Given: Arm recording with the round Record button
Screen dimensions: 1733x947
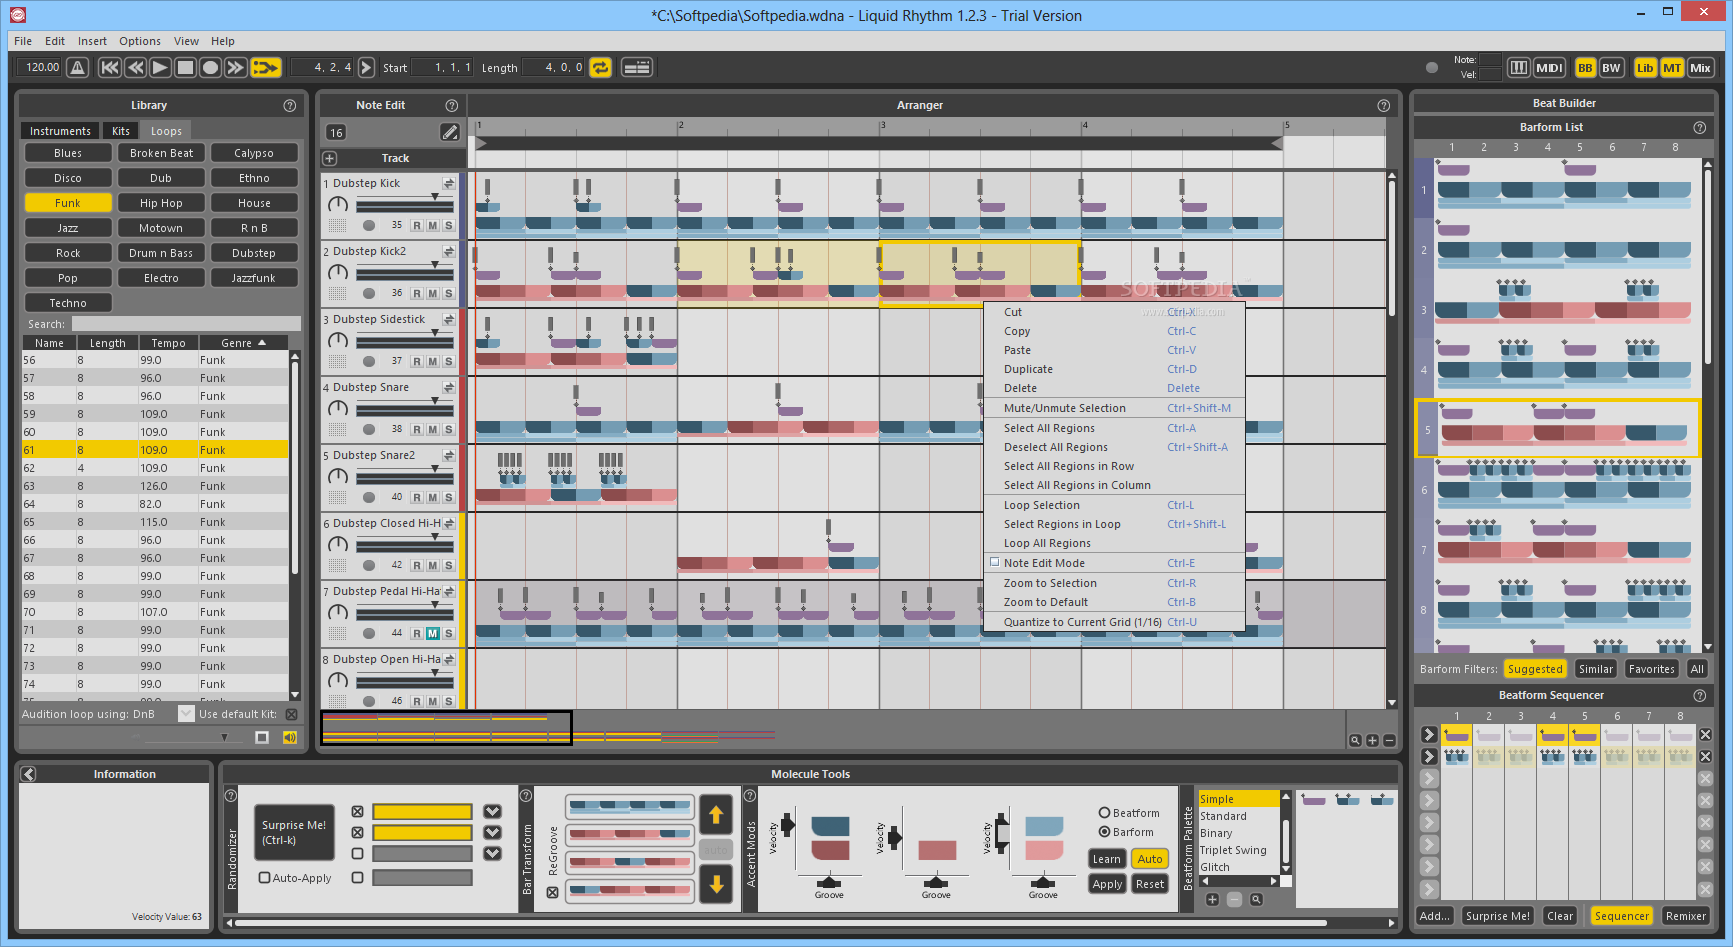Looking at the screenshot, I should 210,67.
